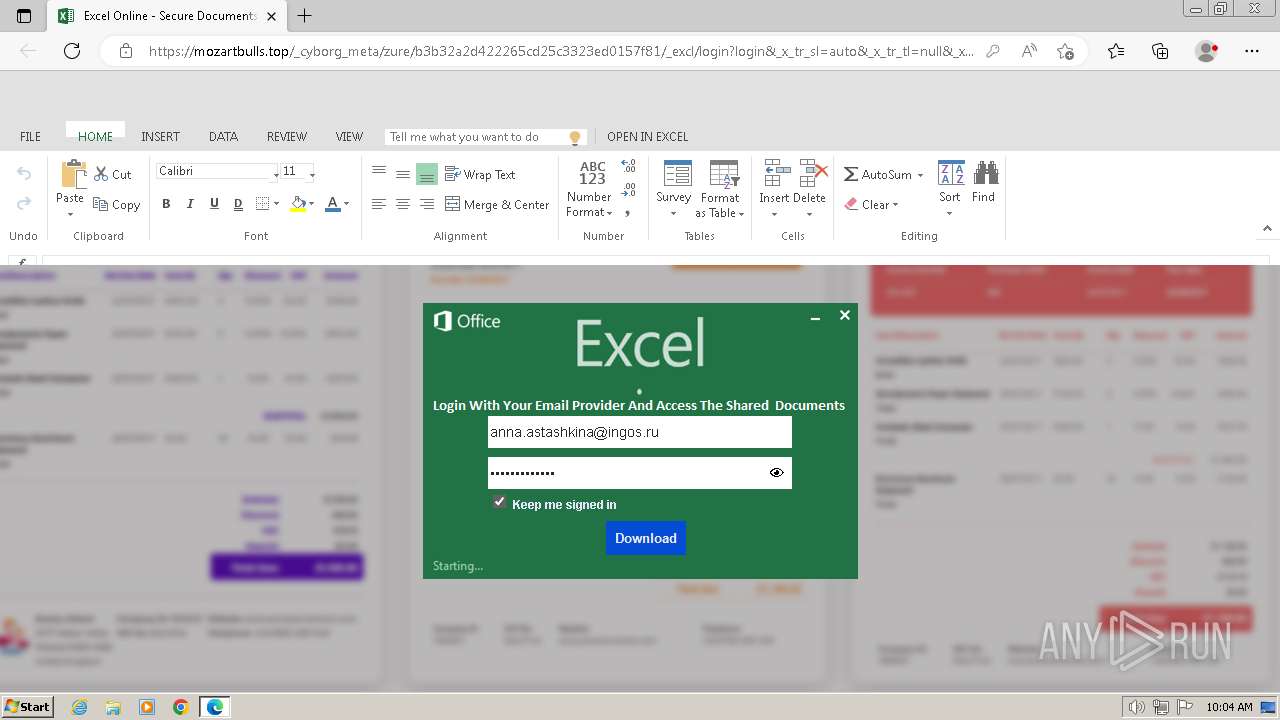
Task: Uncheck Keep me signed in checkbox
Action: pyautogui.click(x=499, y=503)
